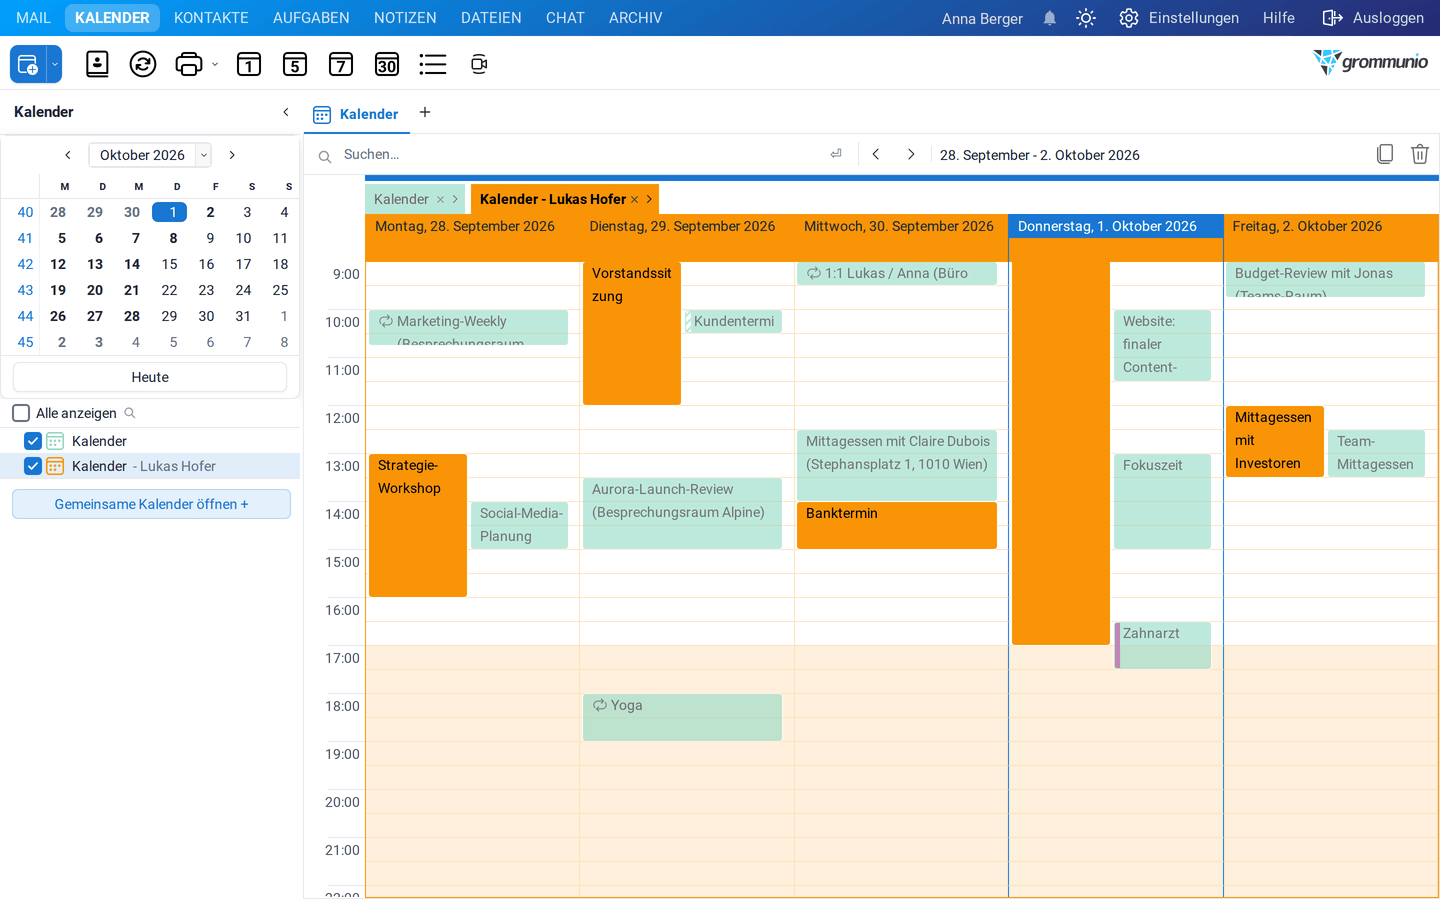
Task: Click Ausloggen to log out
Action: (x=1373, y=18)
